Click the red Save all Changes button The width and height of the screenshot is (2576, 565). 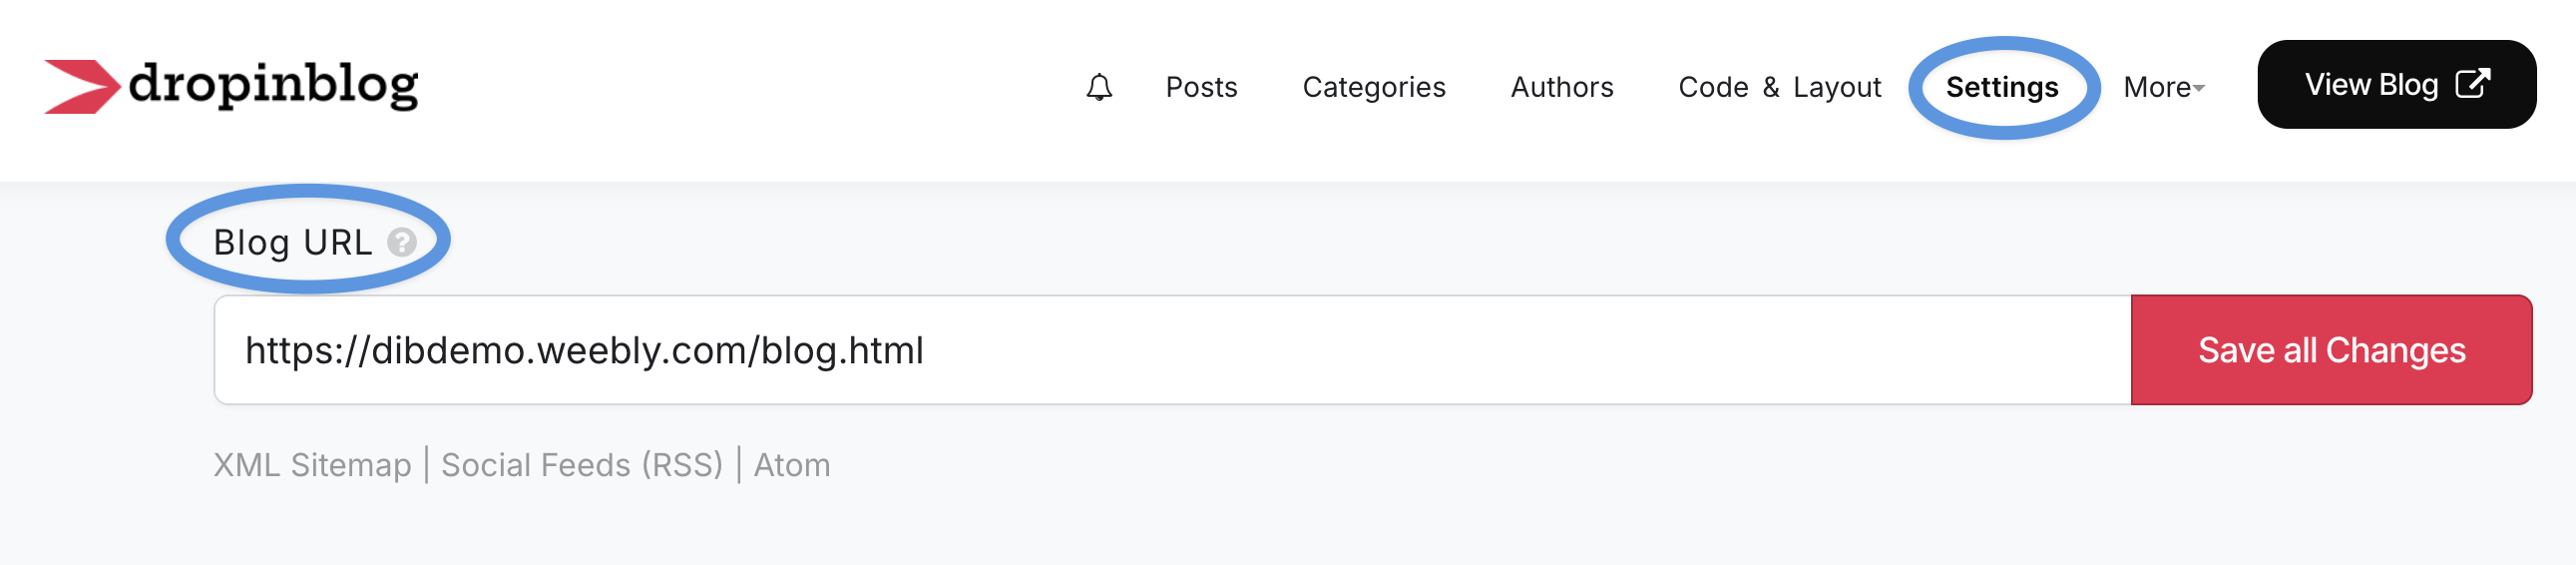2331,350
